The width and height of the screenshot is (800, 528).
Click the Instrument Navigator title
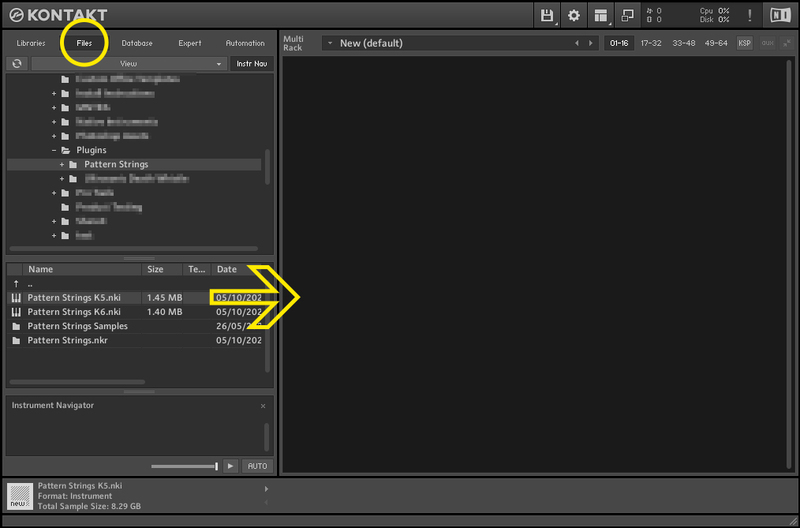[x=53, y=406]
